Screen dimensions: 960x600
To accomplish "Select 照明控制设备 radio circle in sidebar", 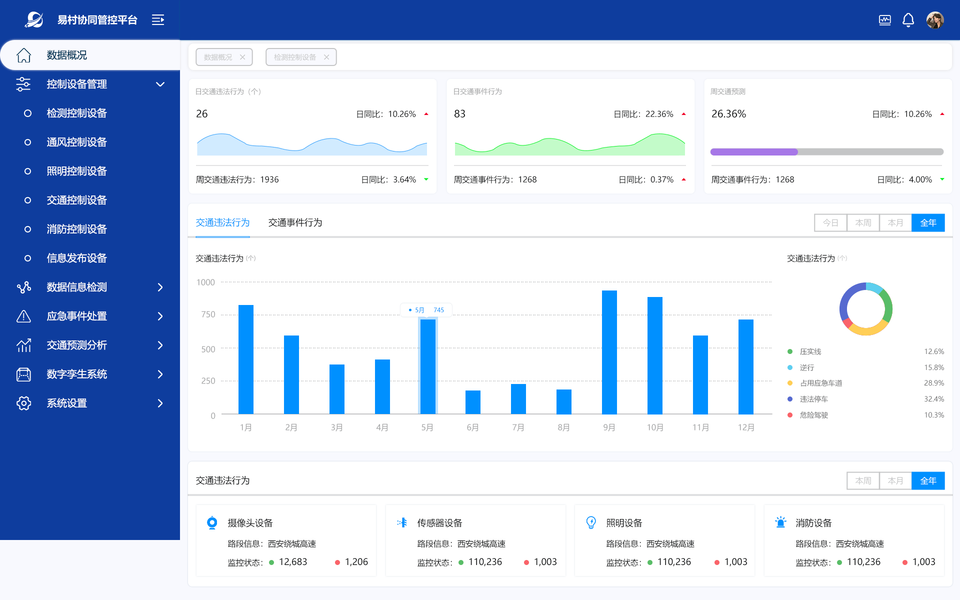I will pos(27,171).
